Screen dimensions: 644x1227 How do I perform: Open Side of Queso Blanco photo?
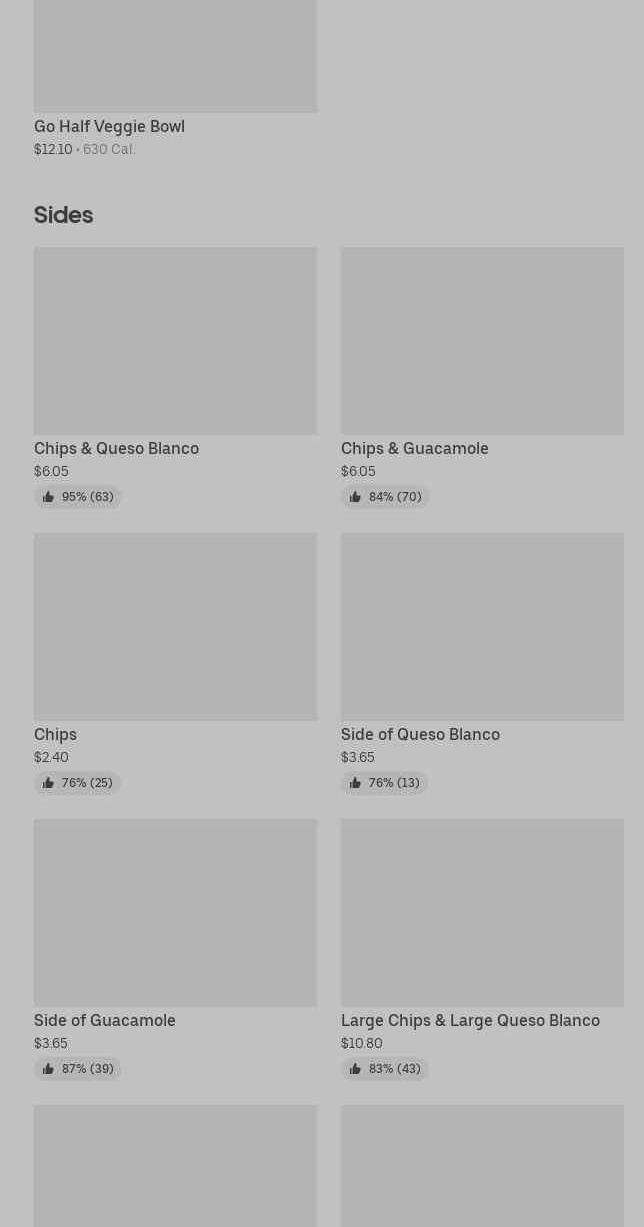(x=482, y=627)
